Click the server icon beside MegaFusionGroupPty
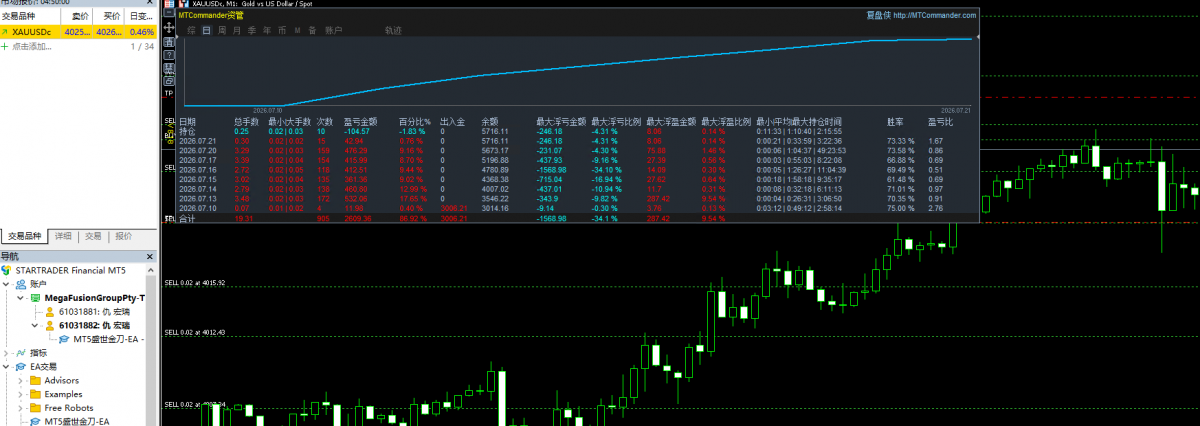The width and height of the screenshot is (1200, 426). click(35, 298)
